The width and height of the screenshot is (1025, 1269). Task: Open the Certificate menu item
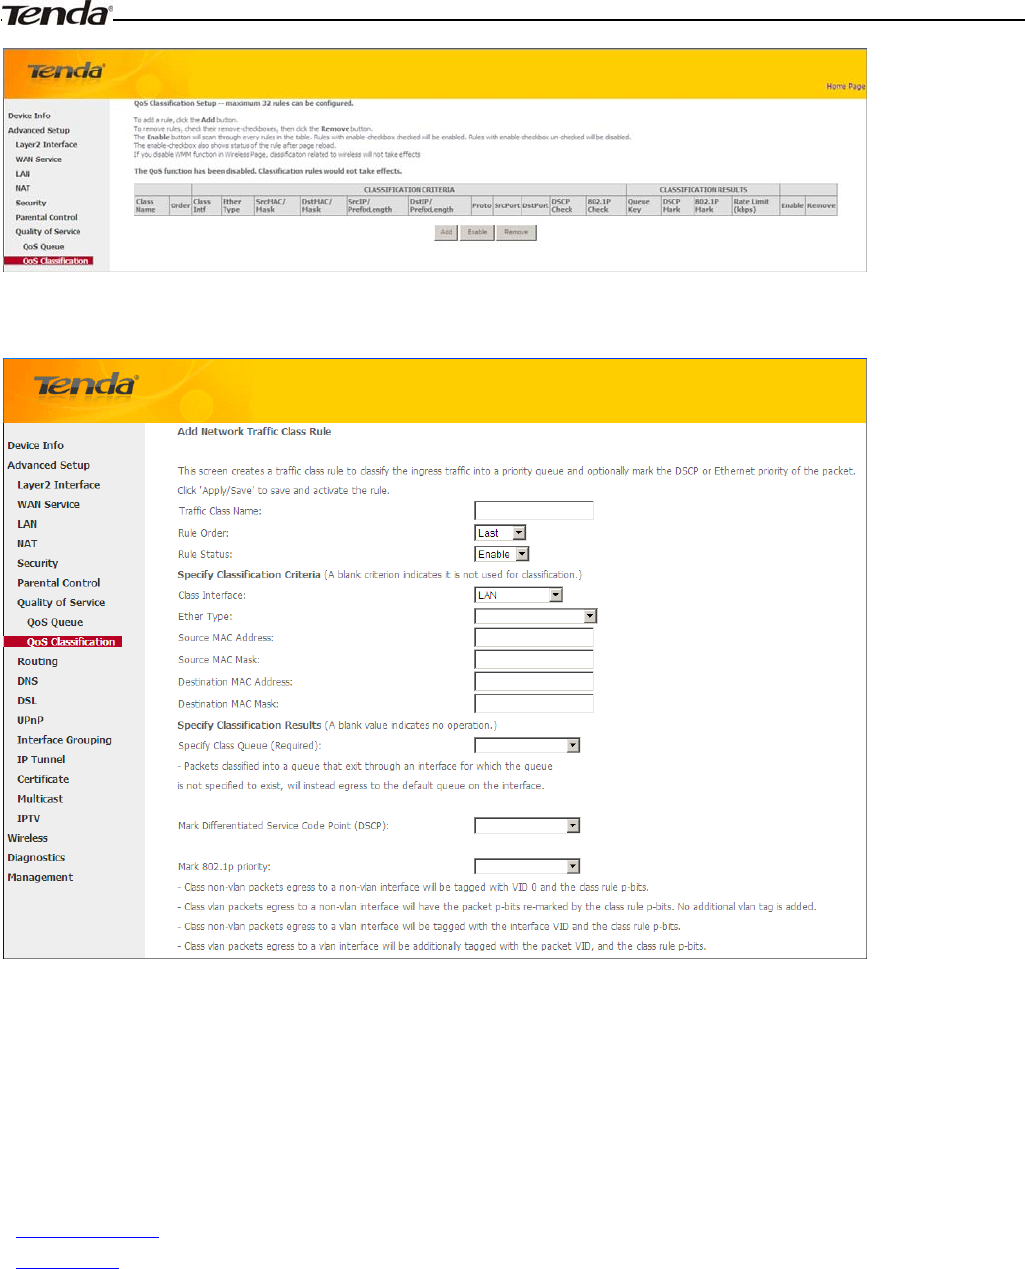(x=43, y=780)
